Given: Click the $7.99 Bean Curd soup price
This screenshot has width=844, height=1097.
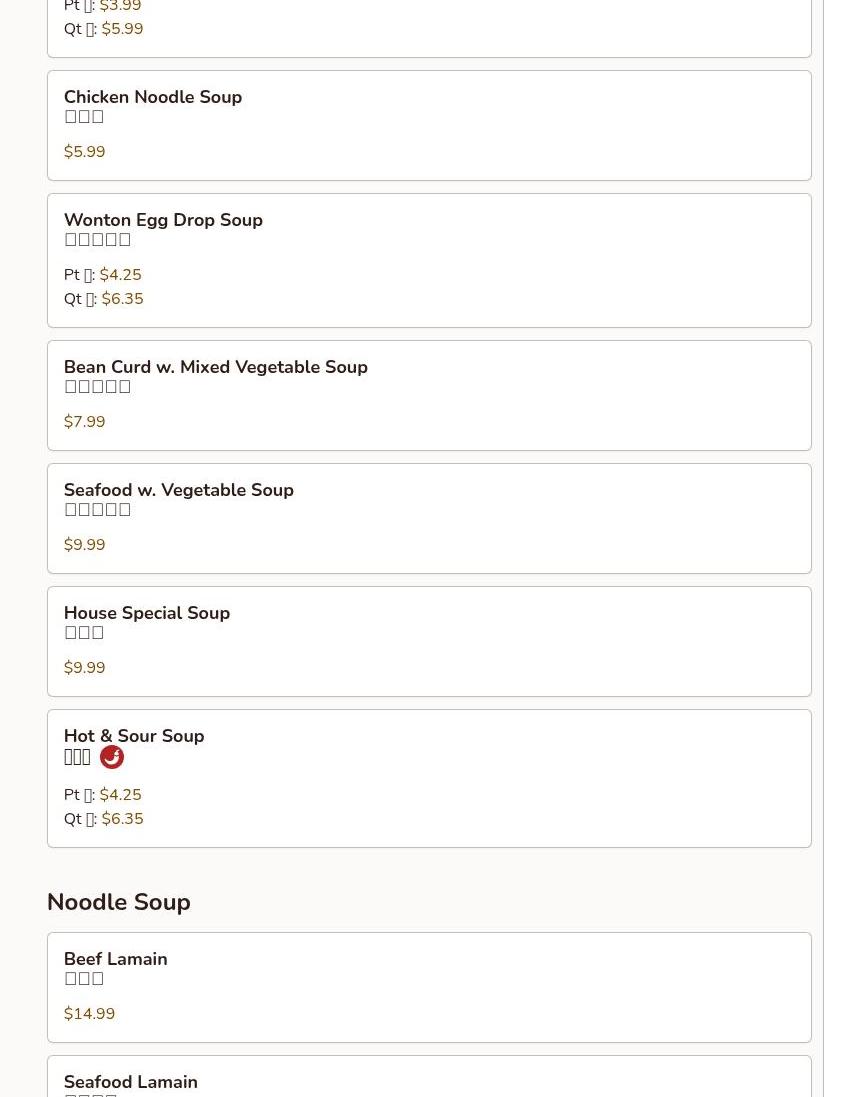Looking at the screenshot, I should coord(84,422).
